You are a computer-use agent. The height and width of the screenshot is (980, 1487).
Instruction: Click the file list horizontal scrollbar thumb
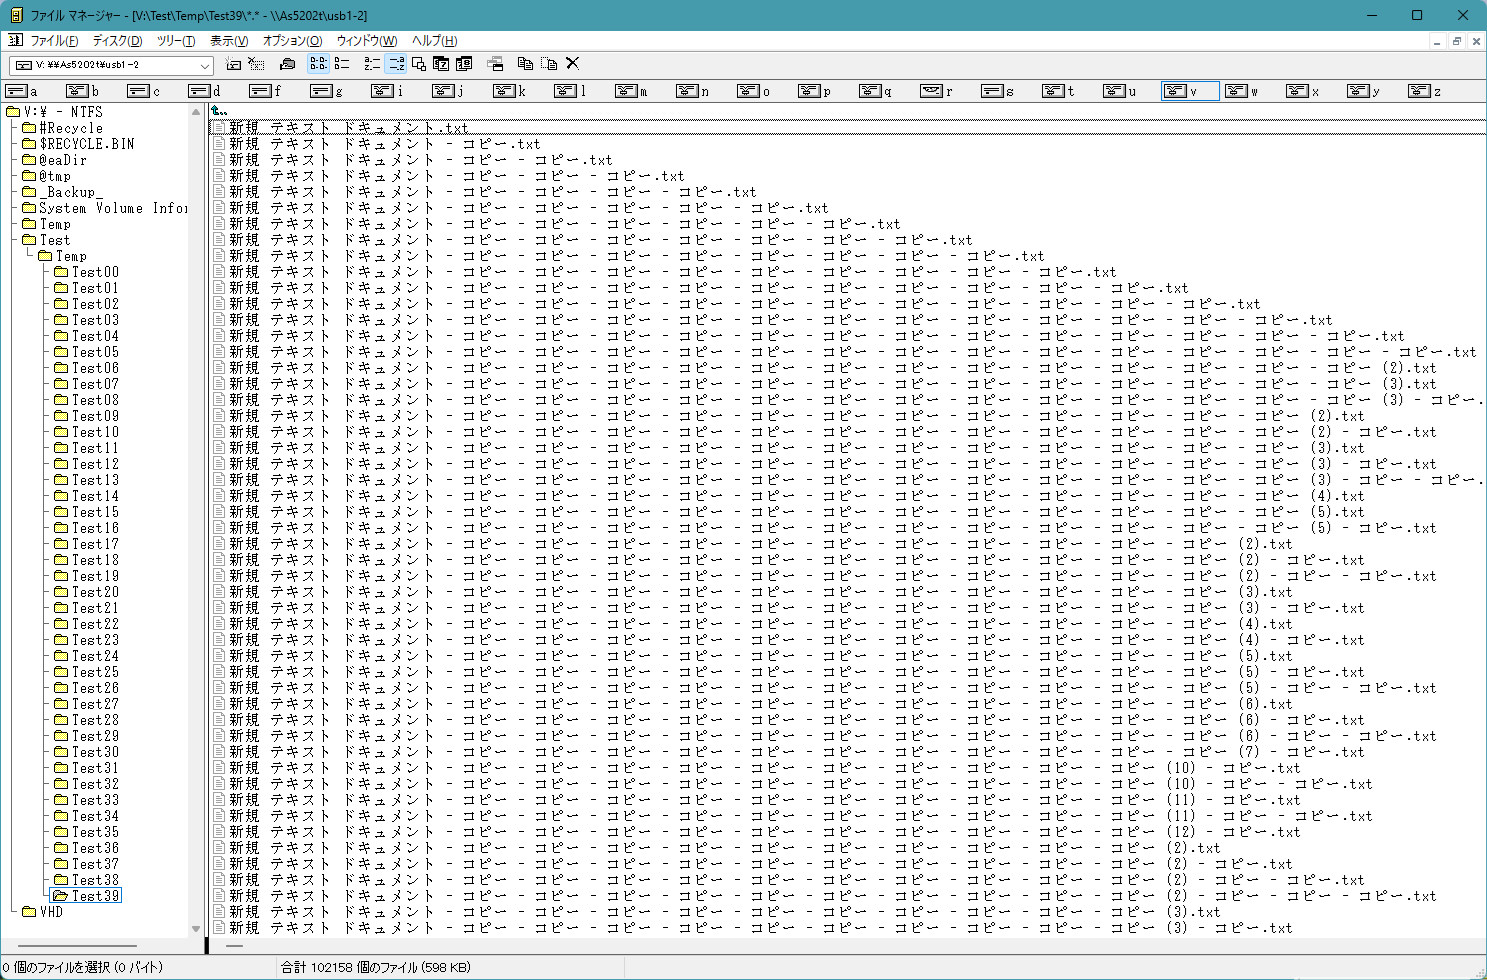pos(234,945)
